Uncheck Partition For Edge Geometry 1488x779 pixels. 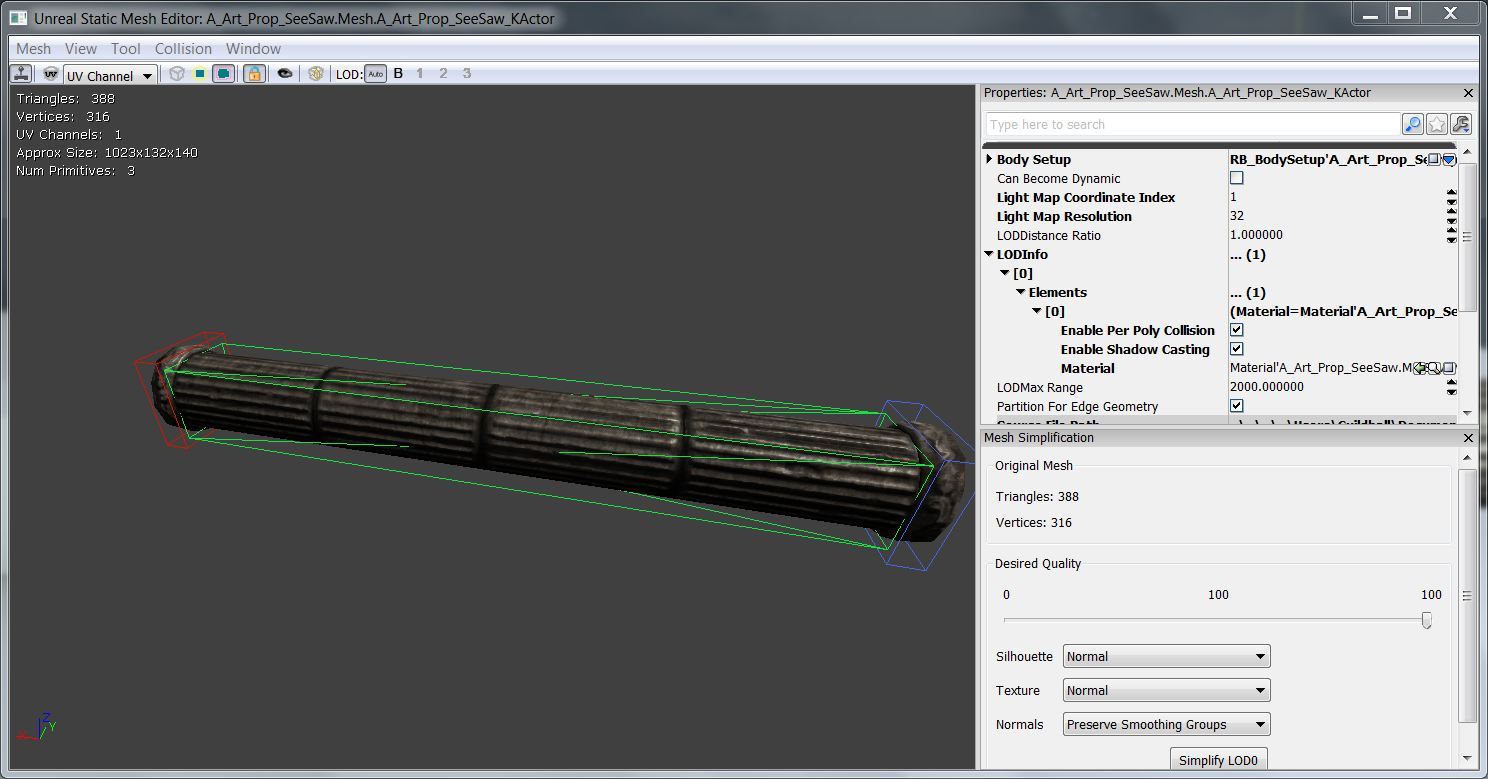click(1237, 406)
